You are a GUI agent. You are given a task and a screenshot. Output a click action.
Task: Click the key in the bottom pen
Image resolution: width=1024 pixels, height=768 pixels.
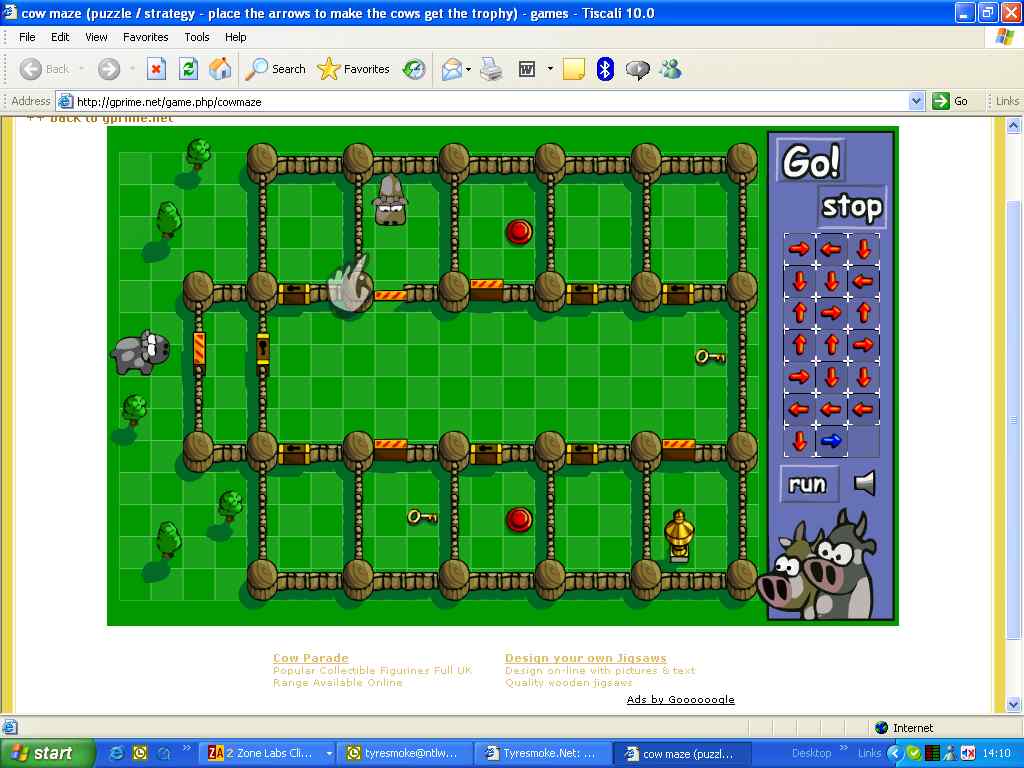point(423,517)
